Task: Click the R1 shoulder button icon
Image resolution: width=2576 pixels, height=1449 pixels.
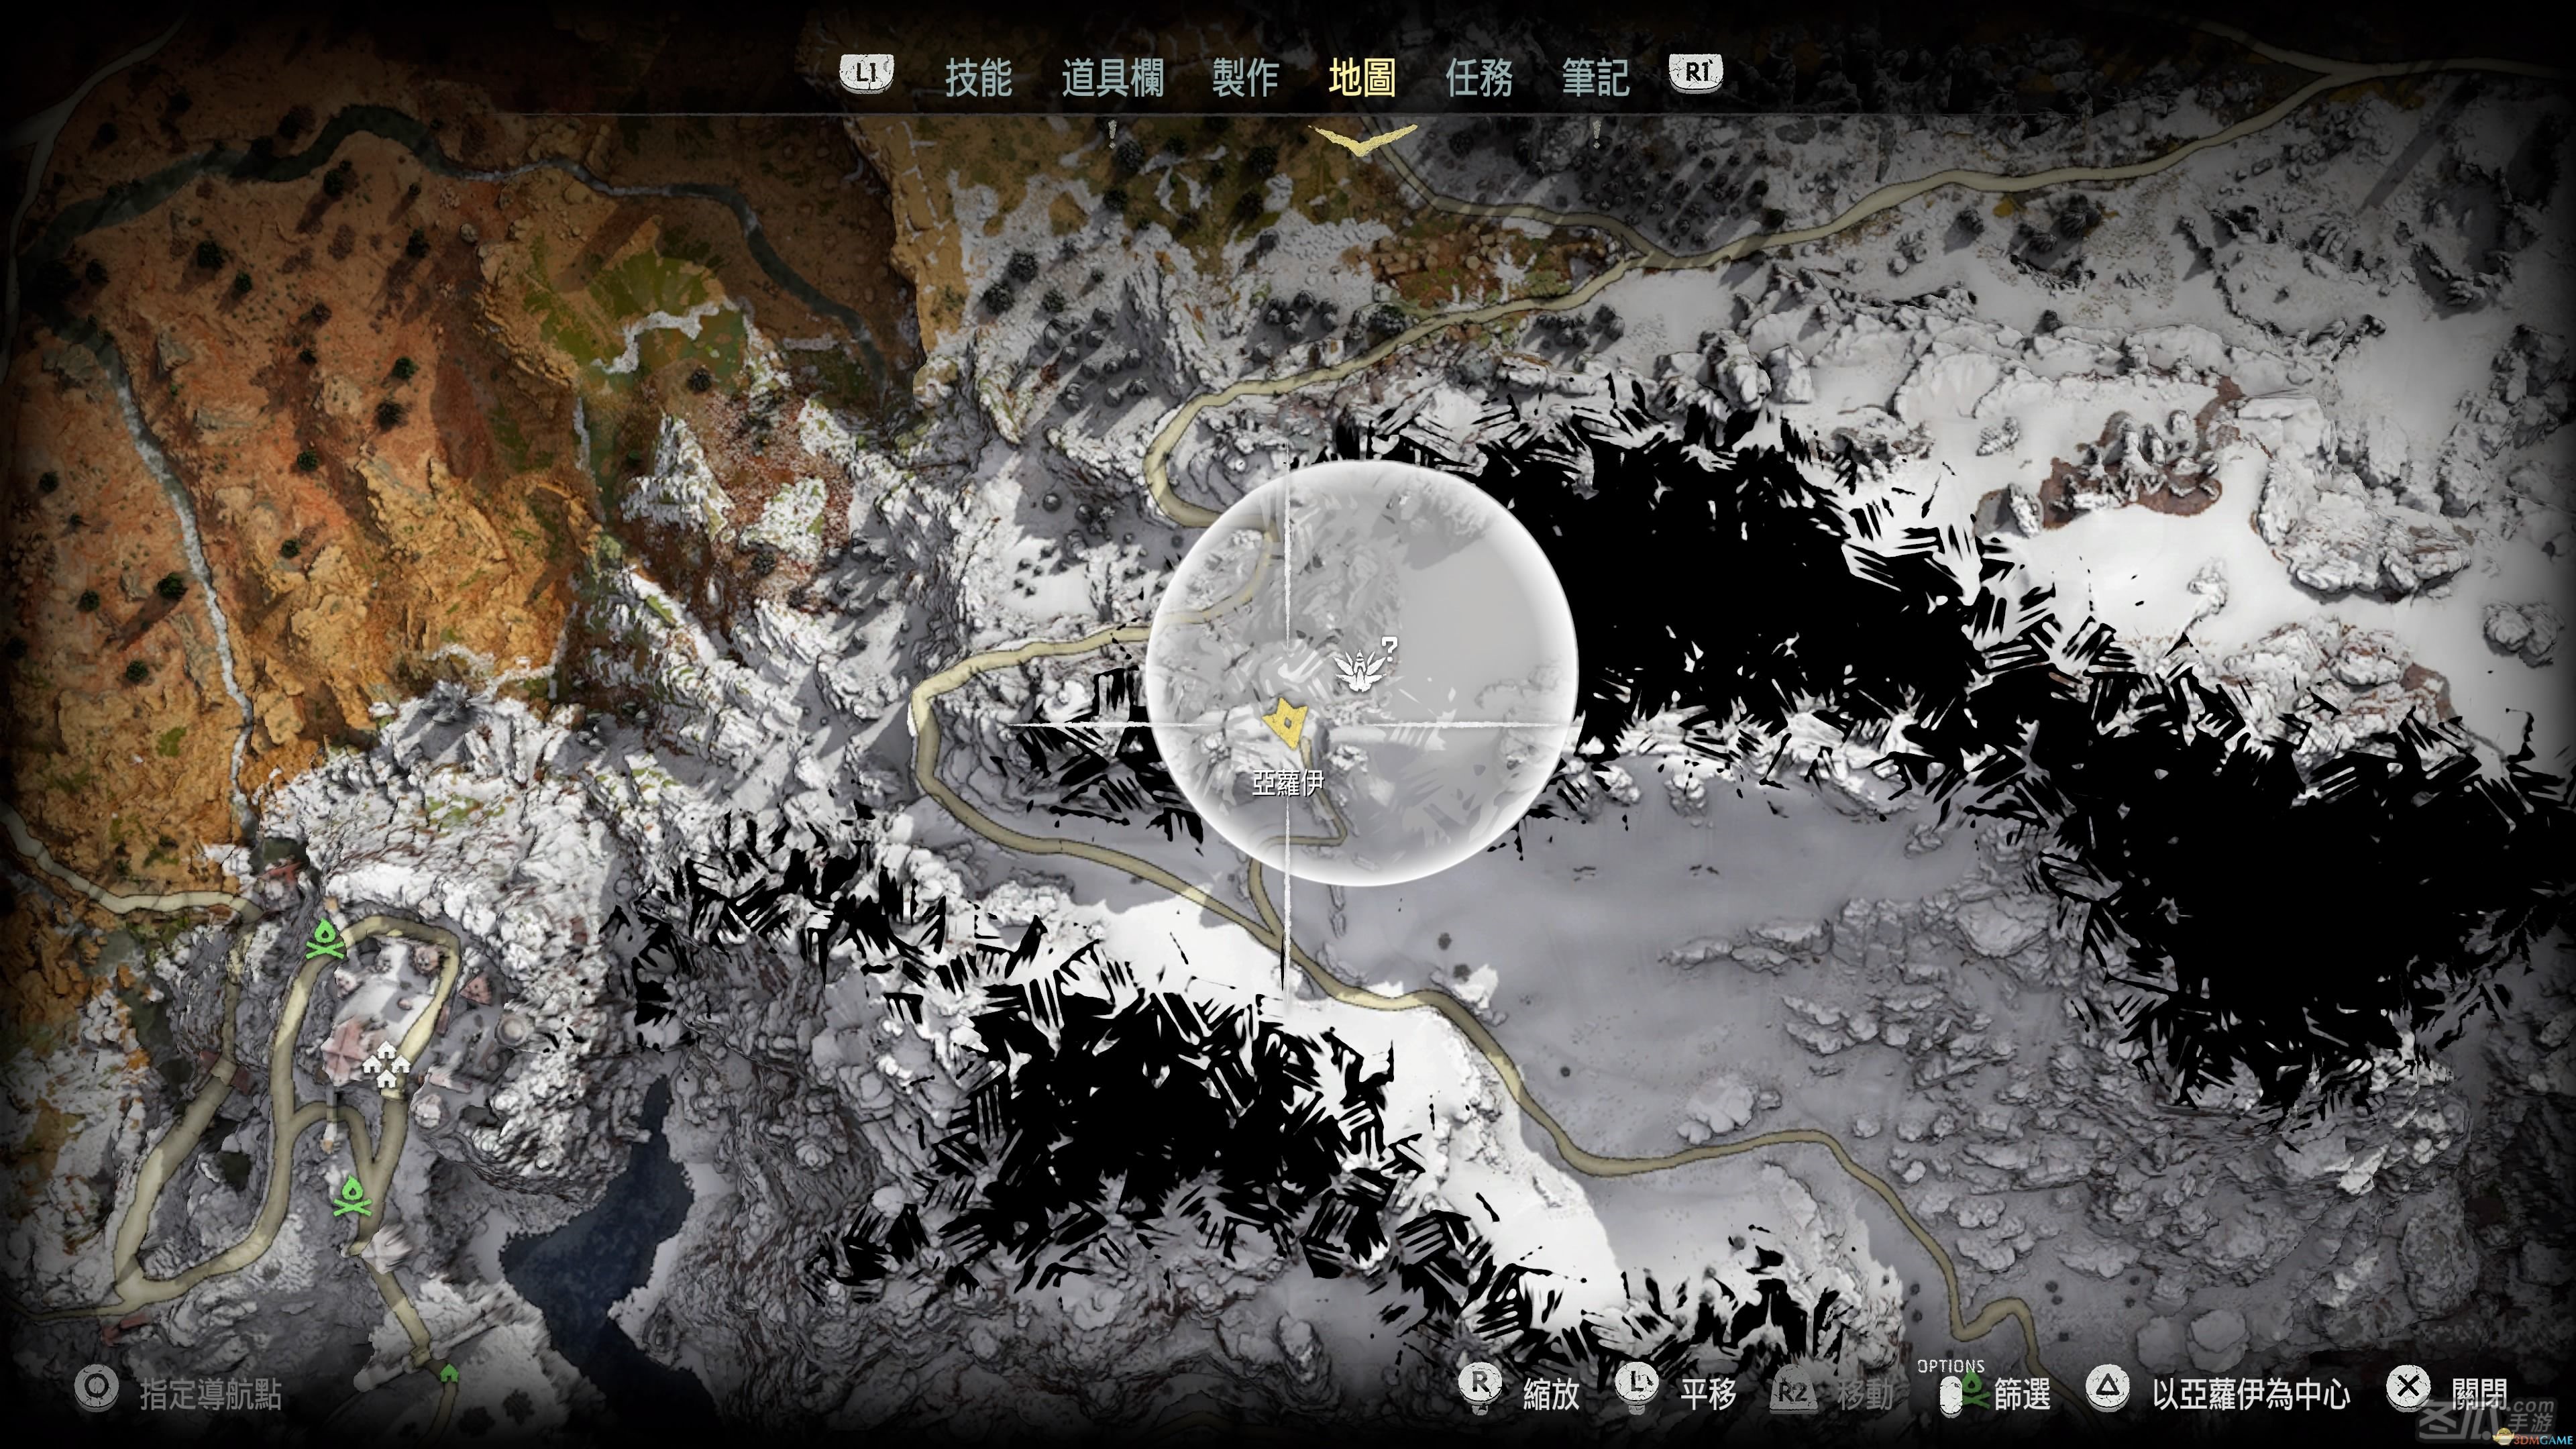Action: [x=1697, y=73]
